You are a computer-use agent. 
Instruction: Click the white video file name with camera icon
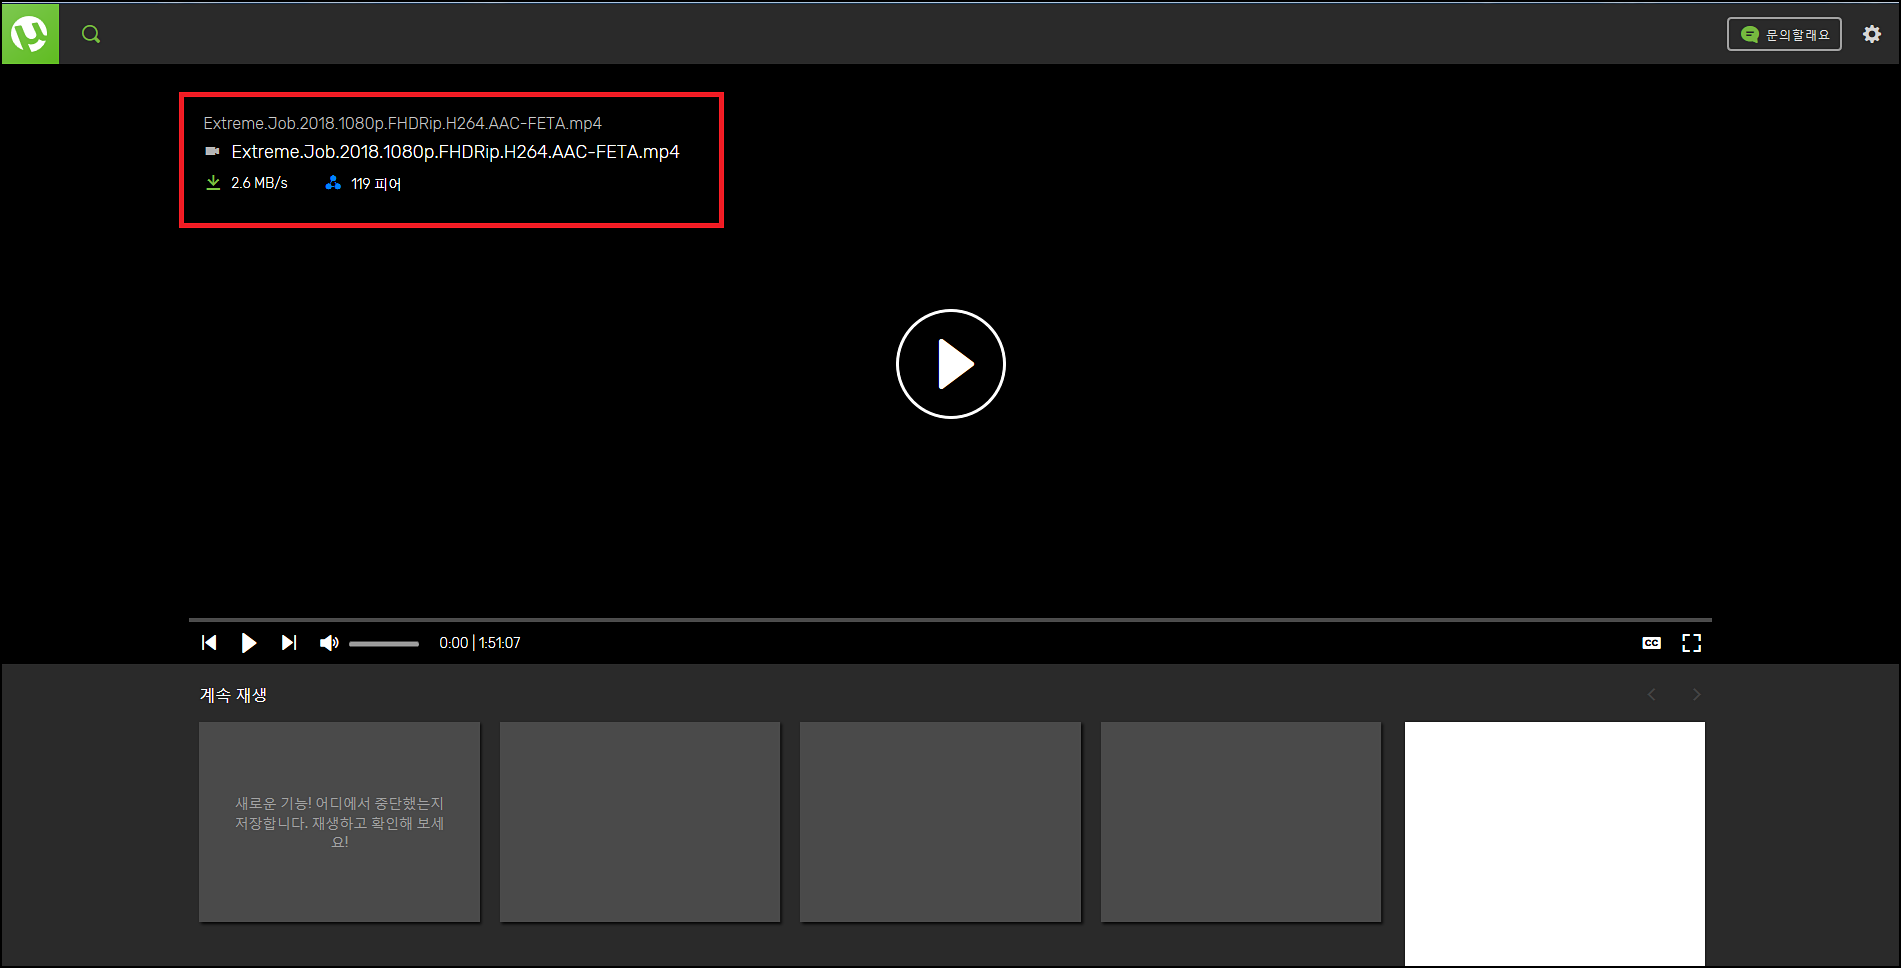pos(455,152)
